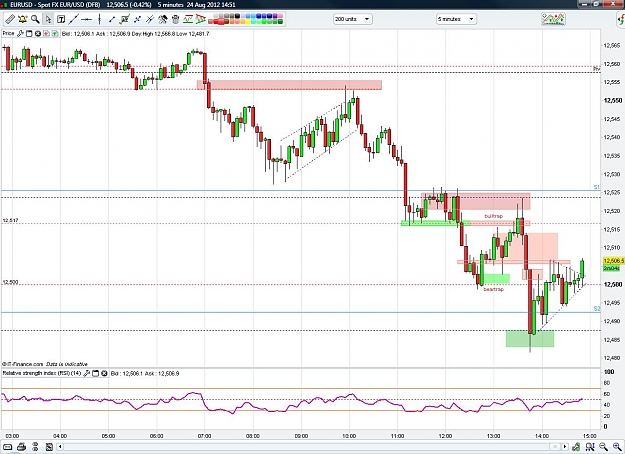The image size is (625, 454).
Task: Select the segment line drawing tool
Action: tap(112, 19)
